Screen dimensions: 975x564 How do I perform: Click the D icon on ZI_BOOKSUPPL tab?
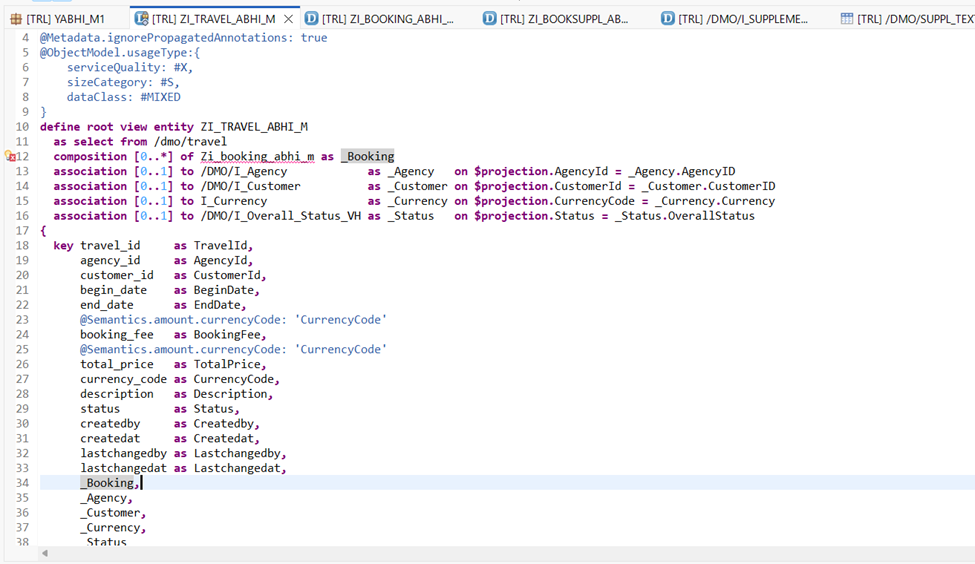pyautogui.click(x=489, y=19)
